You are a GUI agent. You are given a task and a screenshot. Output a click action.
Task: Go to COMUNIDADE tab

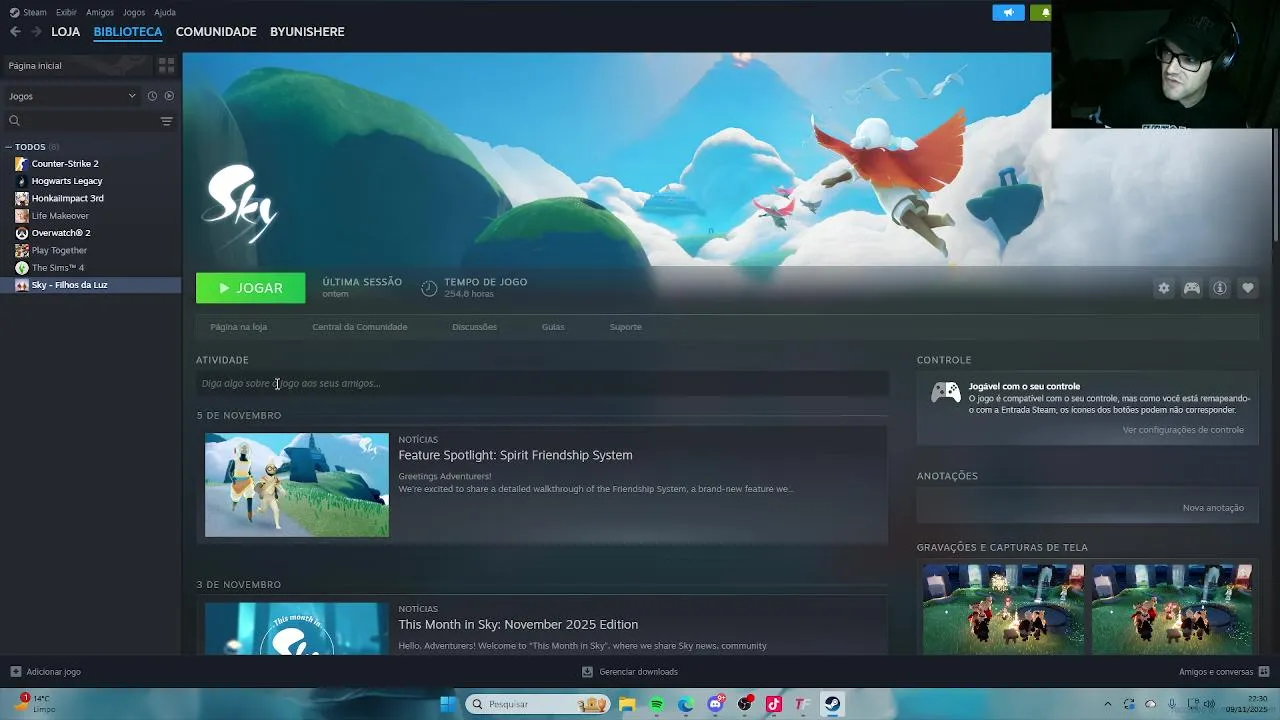coord(216,32)
